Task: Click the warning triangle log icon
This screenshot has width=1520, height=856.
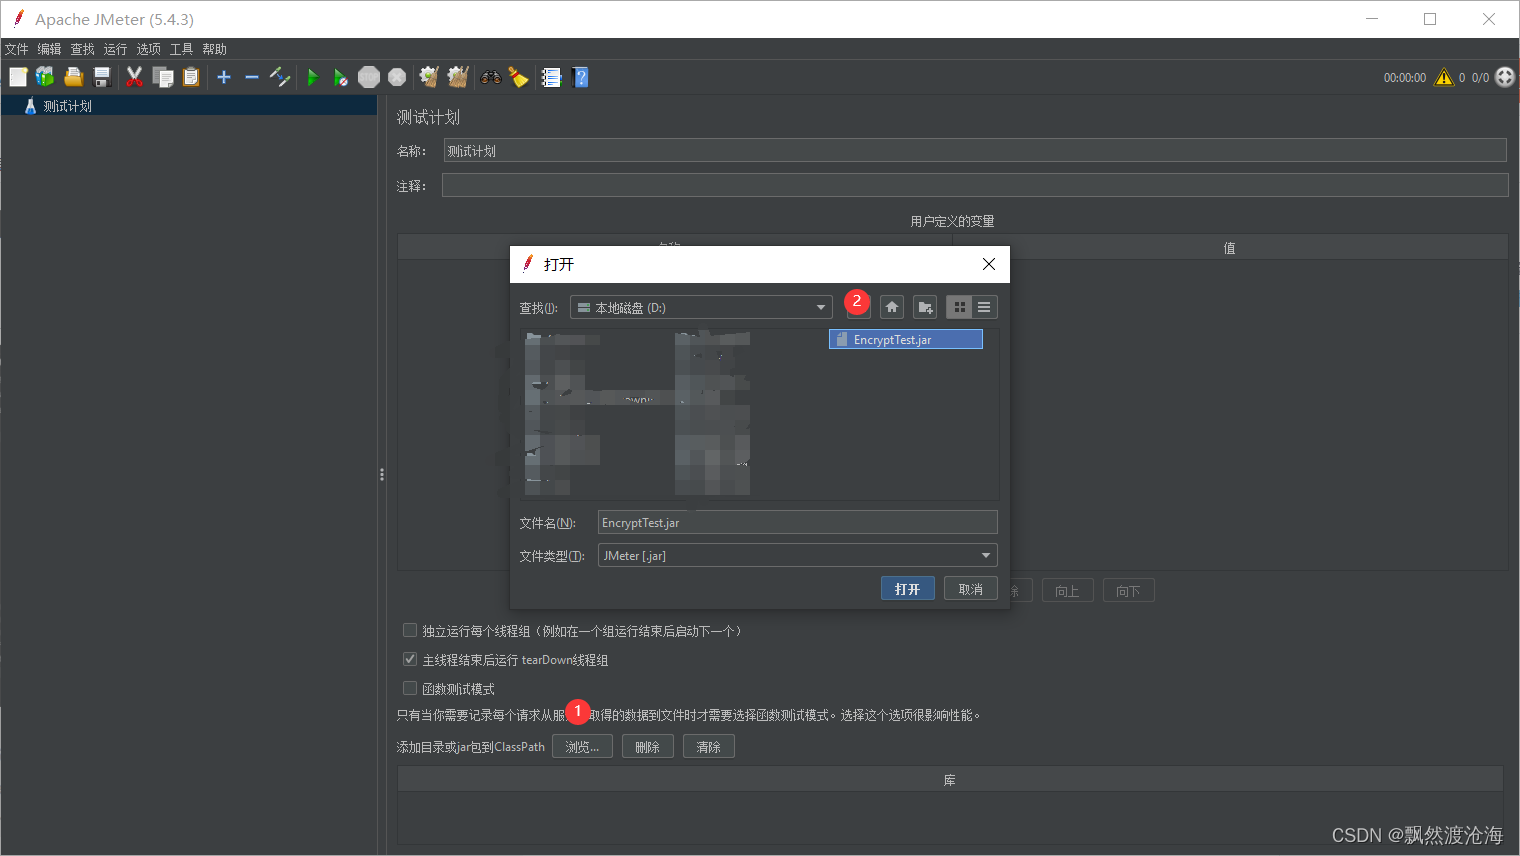Action: [1444, 77]
